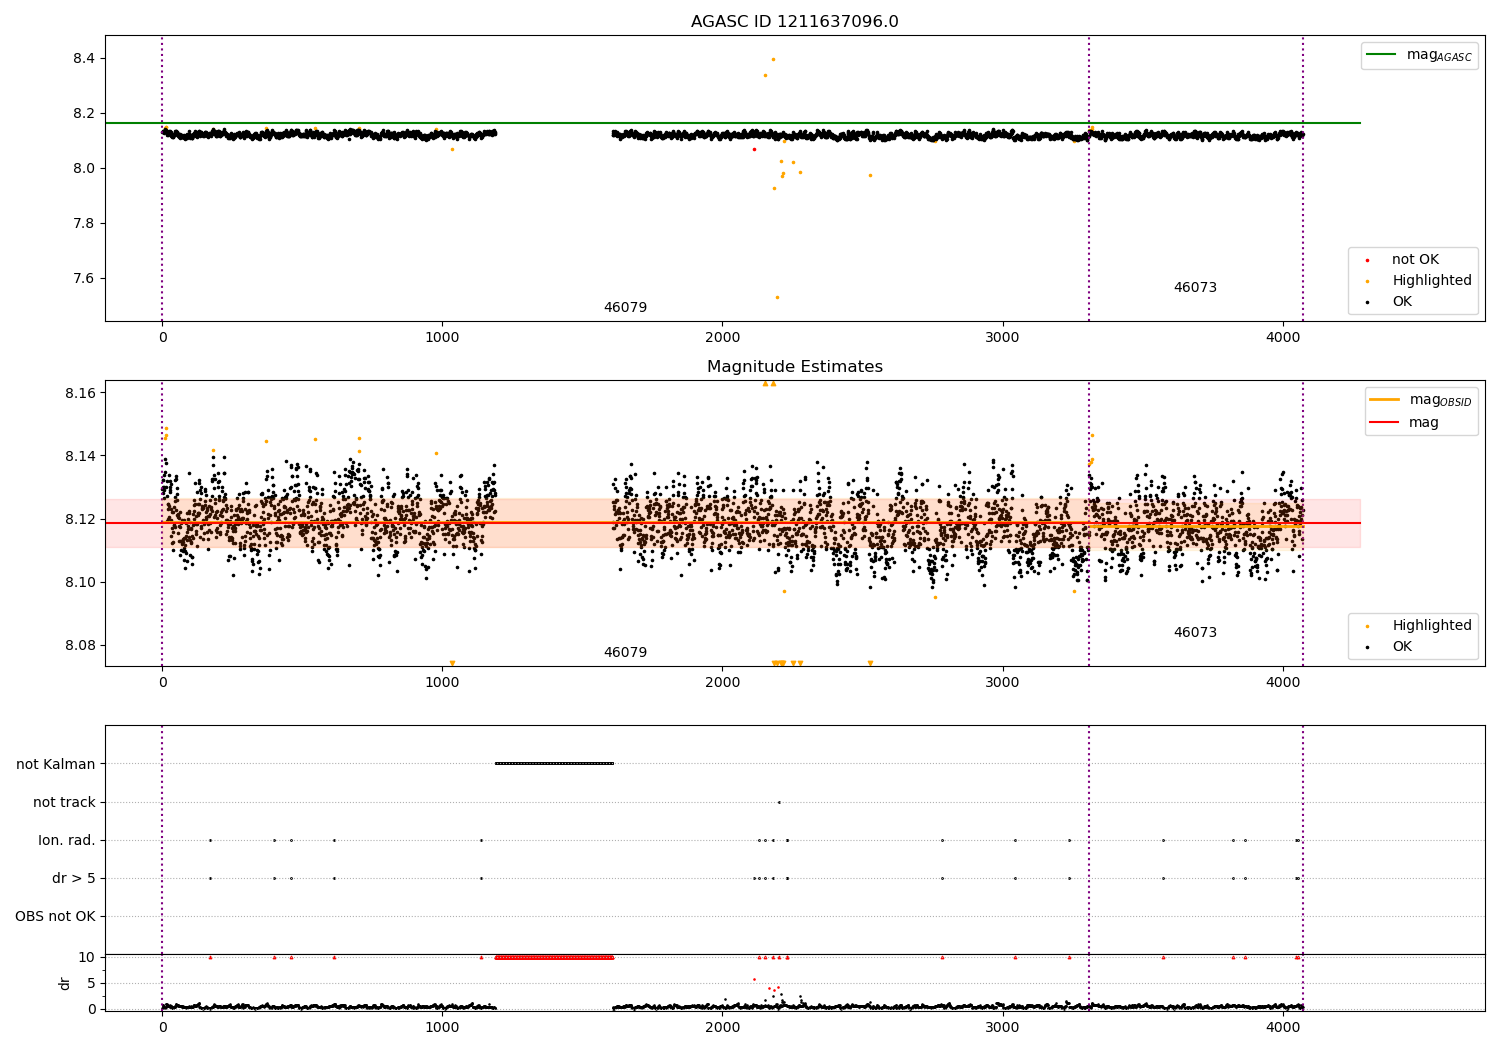Select the 8.0 y-axis tick label
This screenshot has width=1500, height=1050.
click(84, 168)
